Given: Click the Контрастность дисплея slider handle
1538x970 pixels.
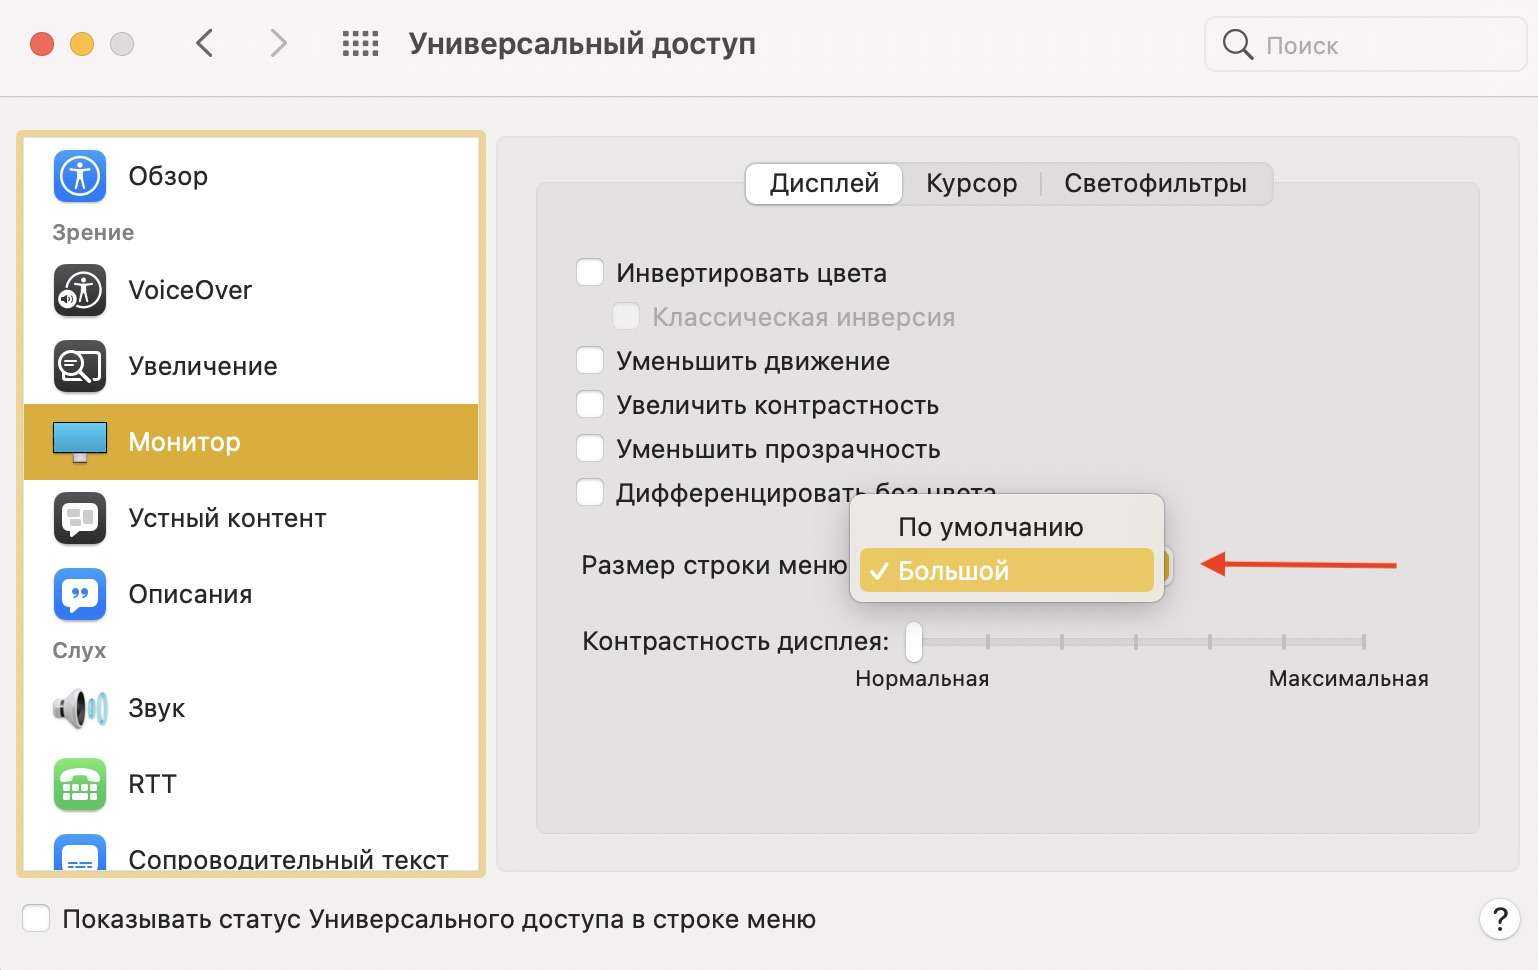Looking at the screenshot, I should pos(913,642).
